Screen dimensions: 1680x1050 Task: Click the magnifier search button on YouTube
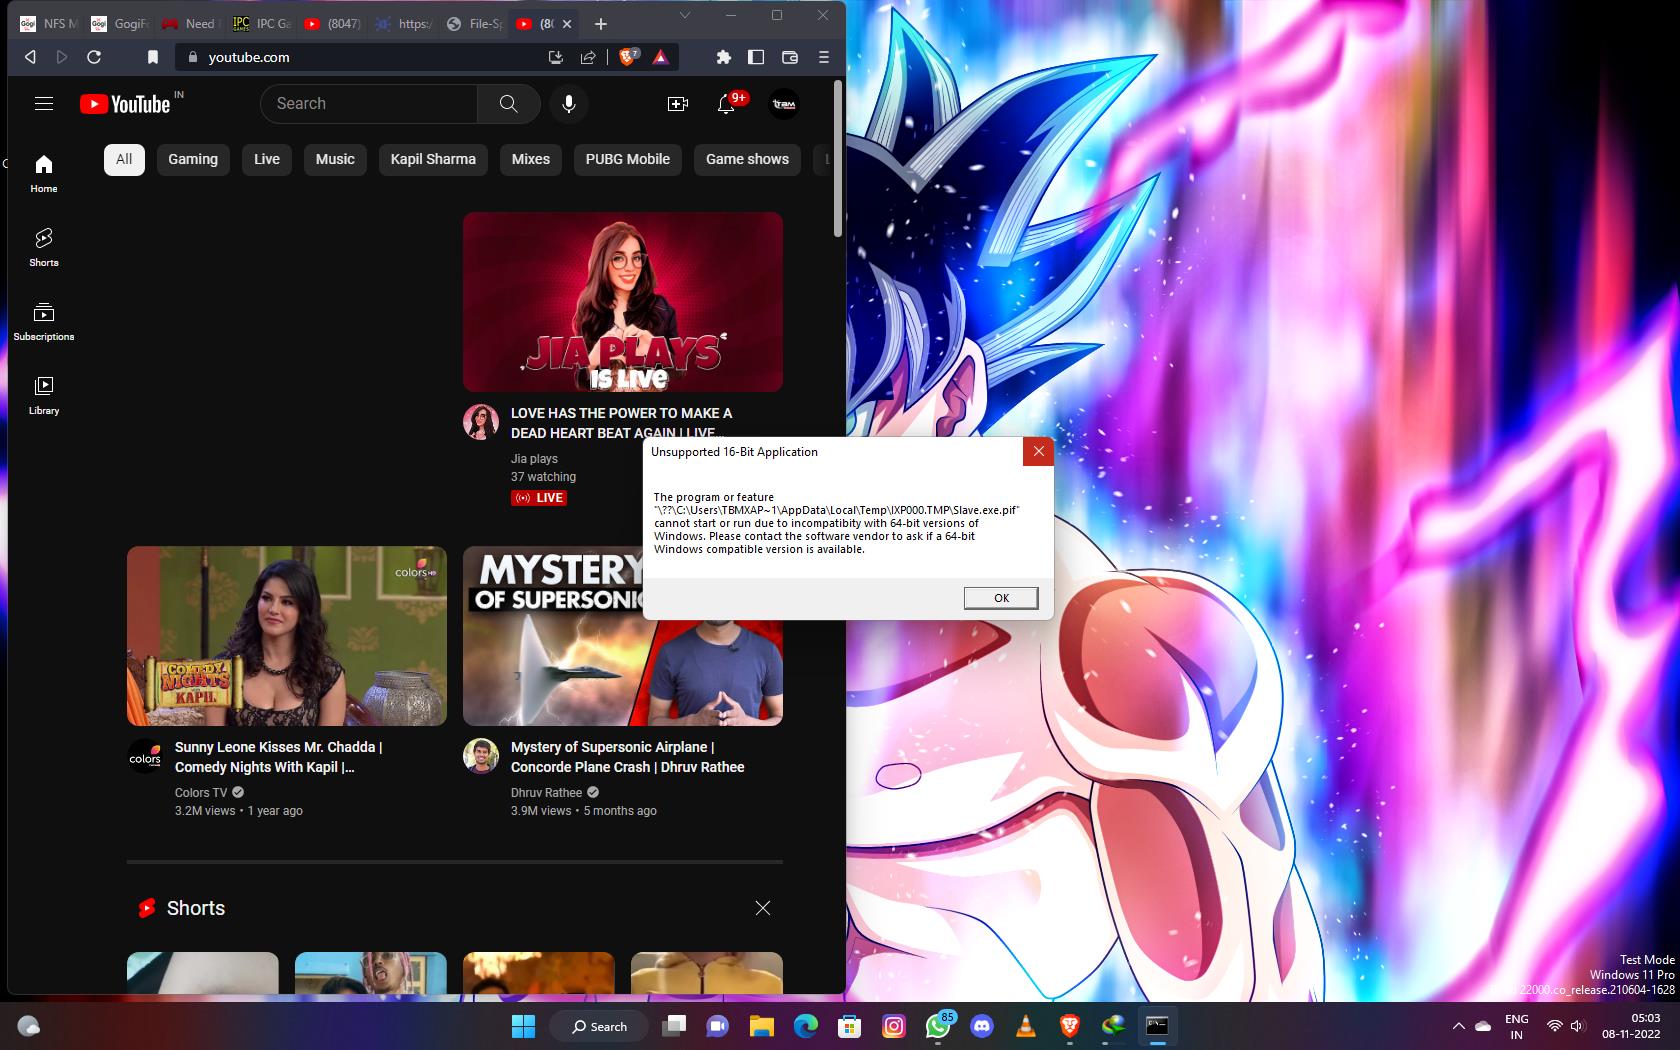tap(508, 104)
